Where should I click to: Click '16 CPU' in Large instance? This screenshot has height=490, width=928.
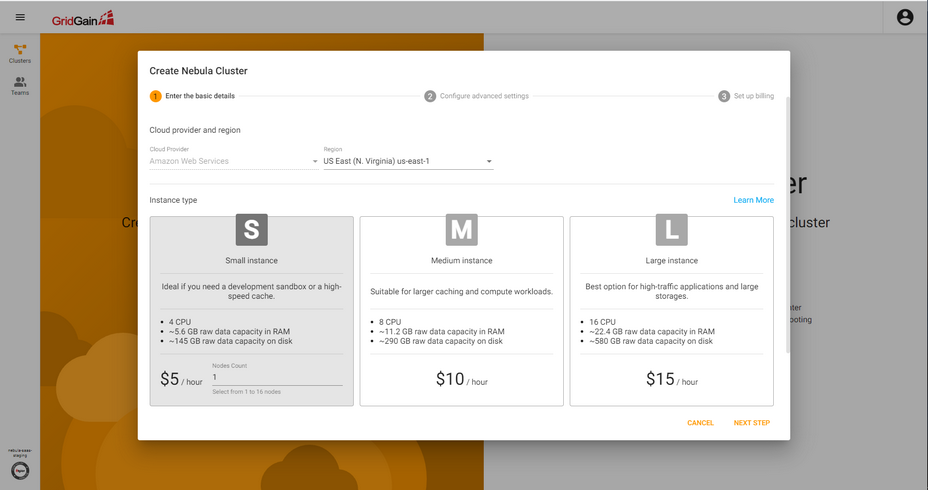[x=602, y=322]
